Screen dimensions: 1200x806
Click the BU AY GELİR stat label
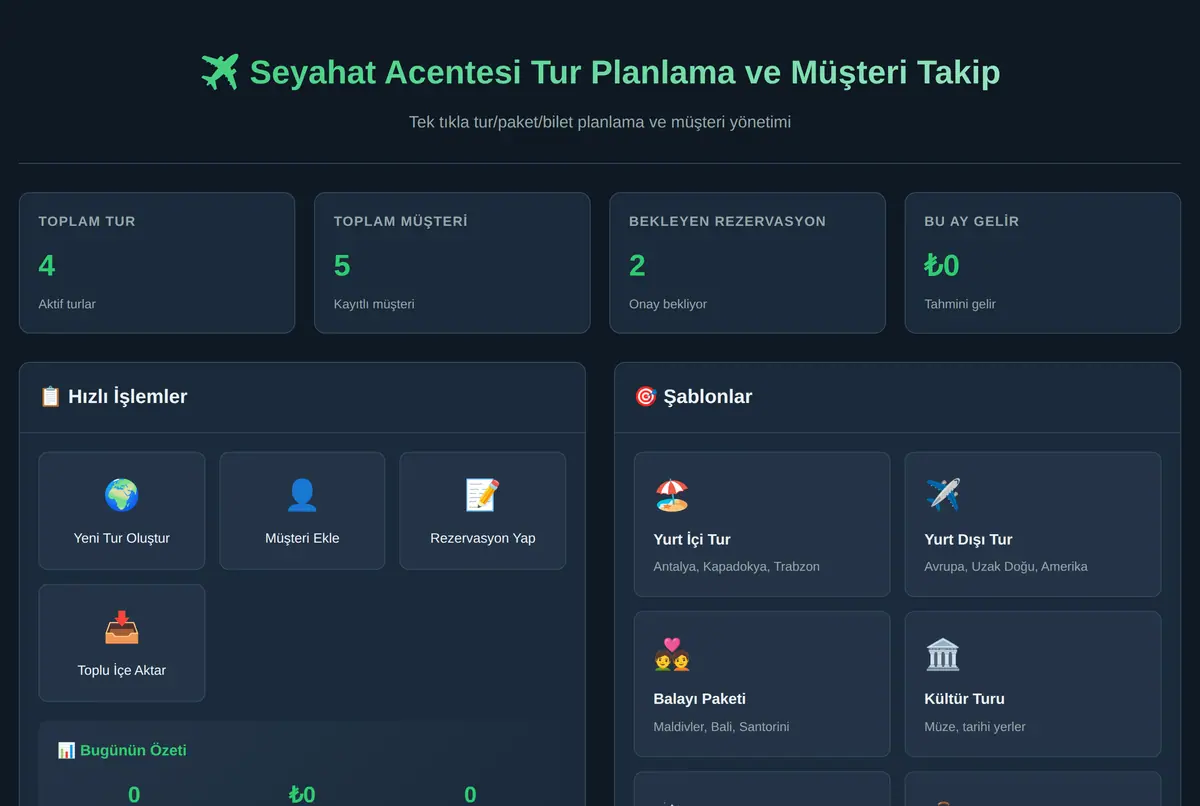(x=972, y=221)
